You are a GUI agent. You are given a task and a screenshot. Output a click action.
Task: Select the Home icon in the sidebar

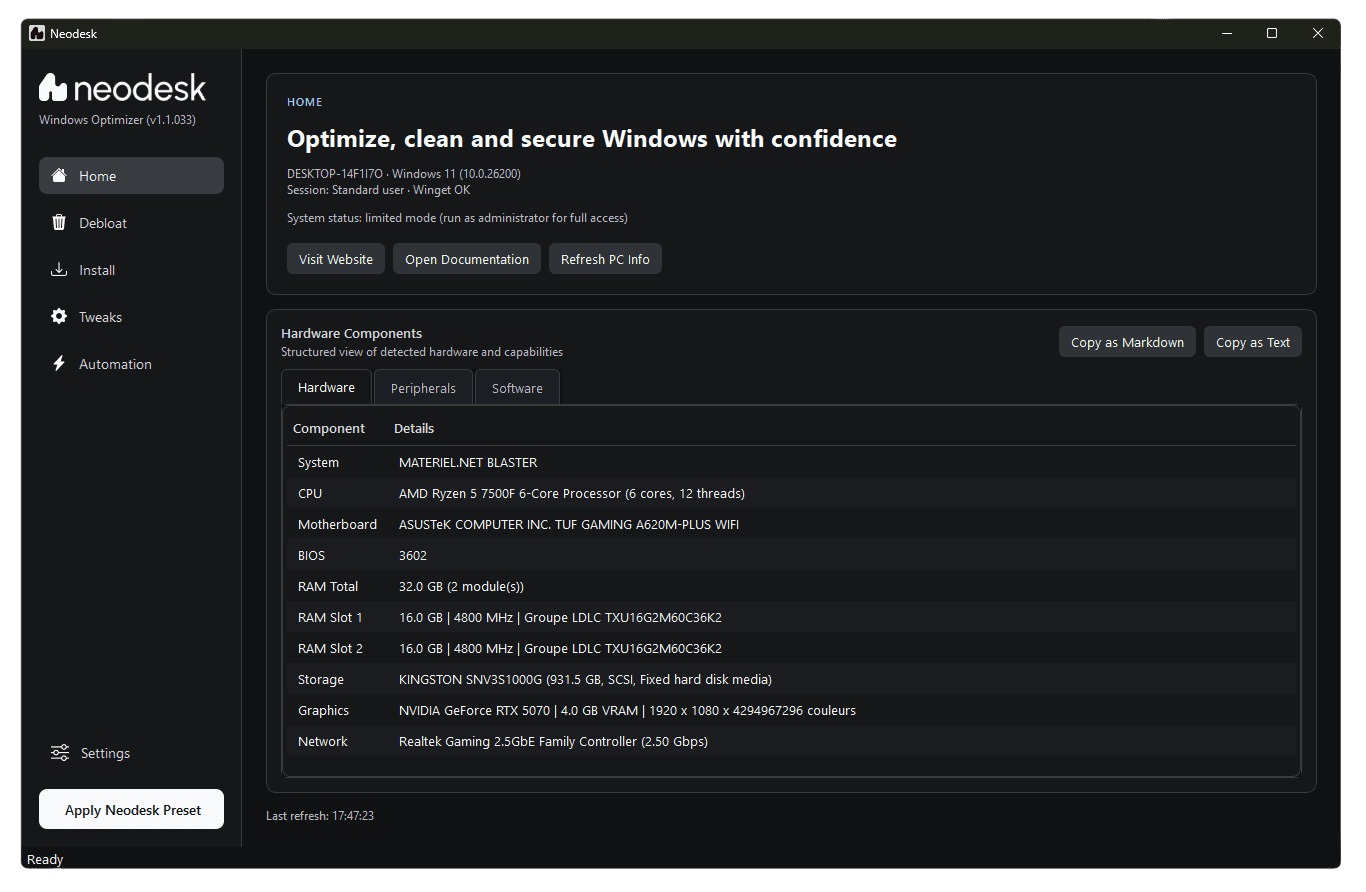coord(59,175)
